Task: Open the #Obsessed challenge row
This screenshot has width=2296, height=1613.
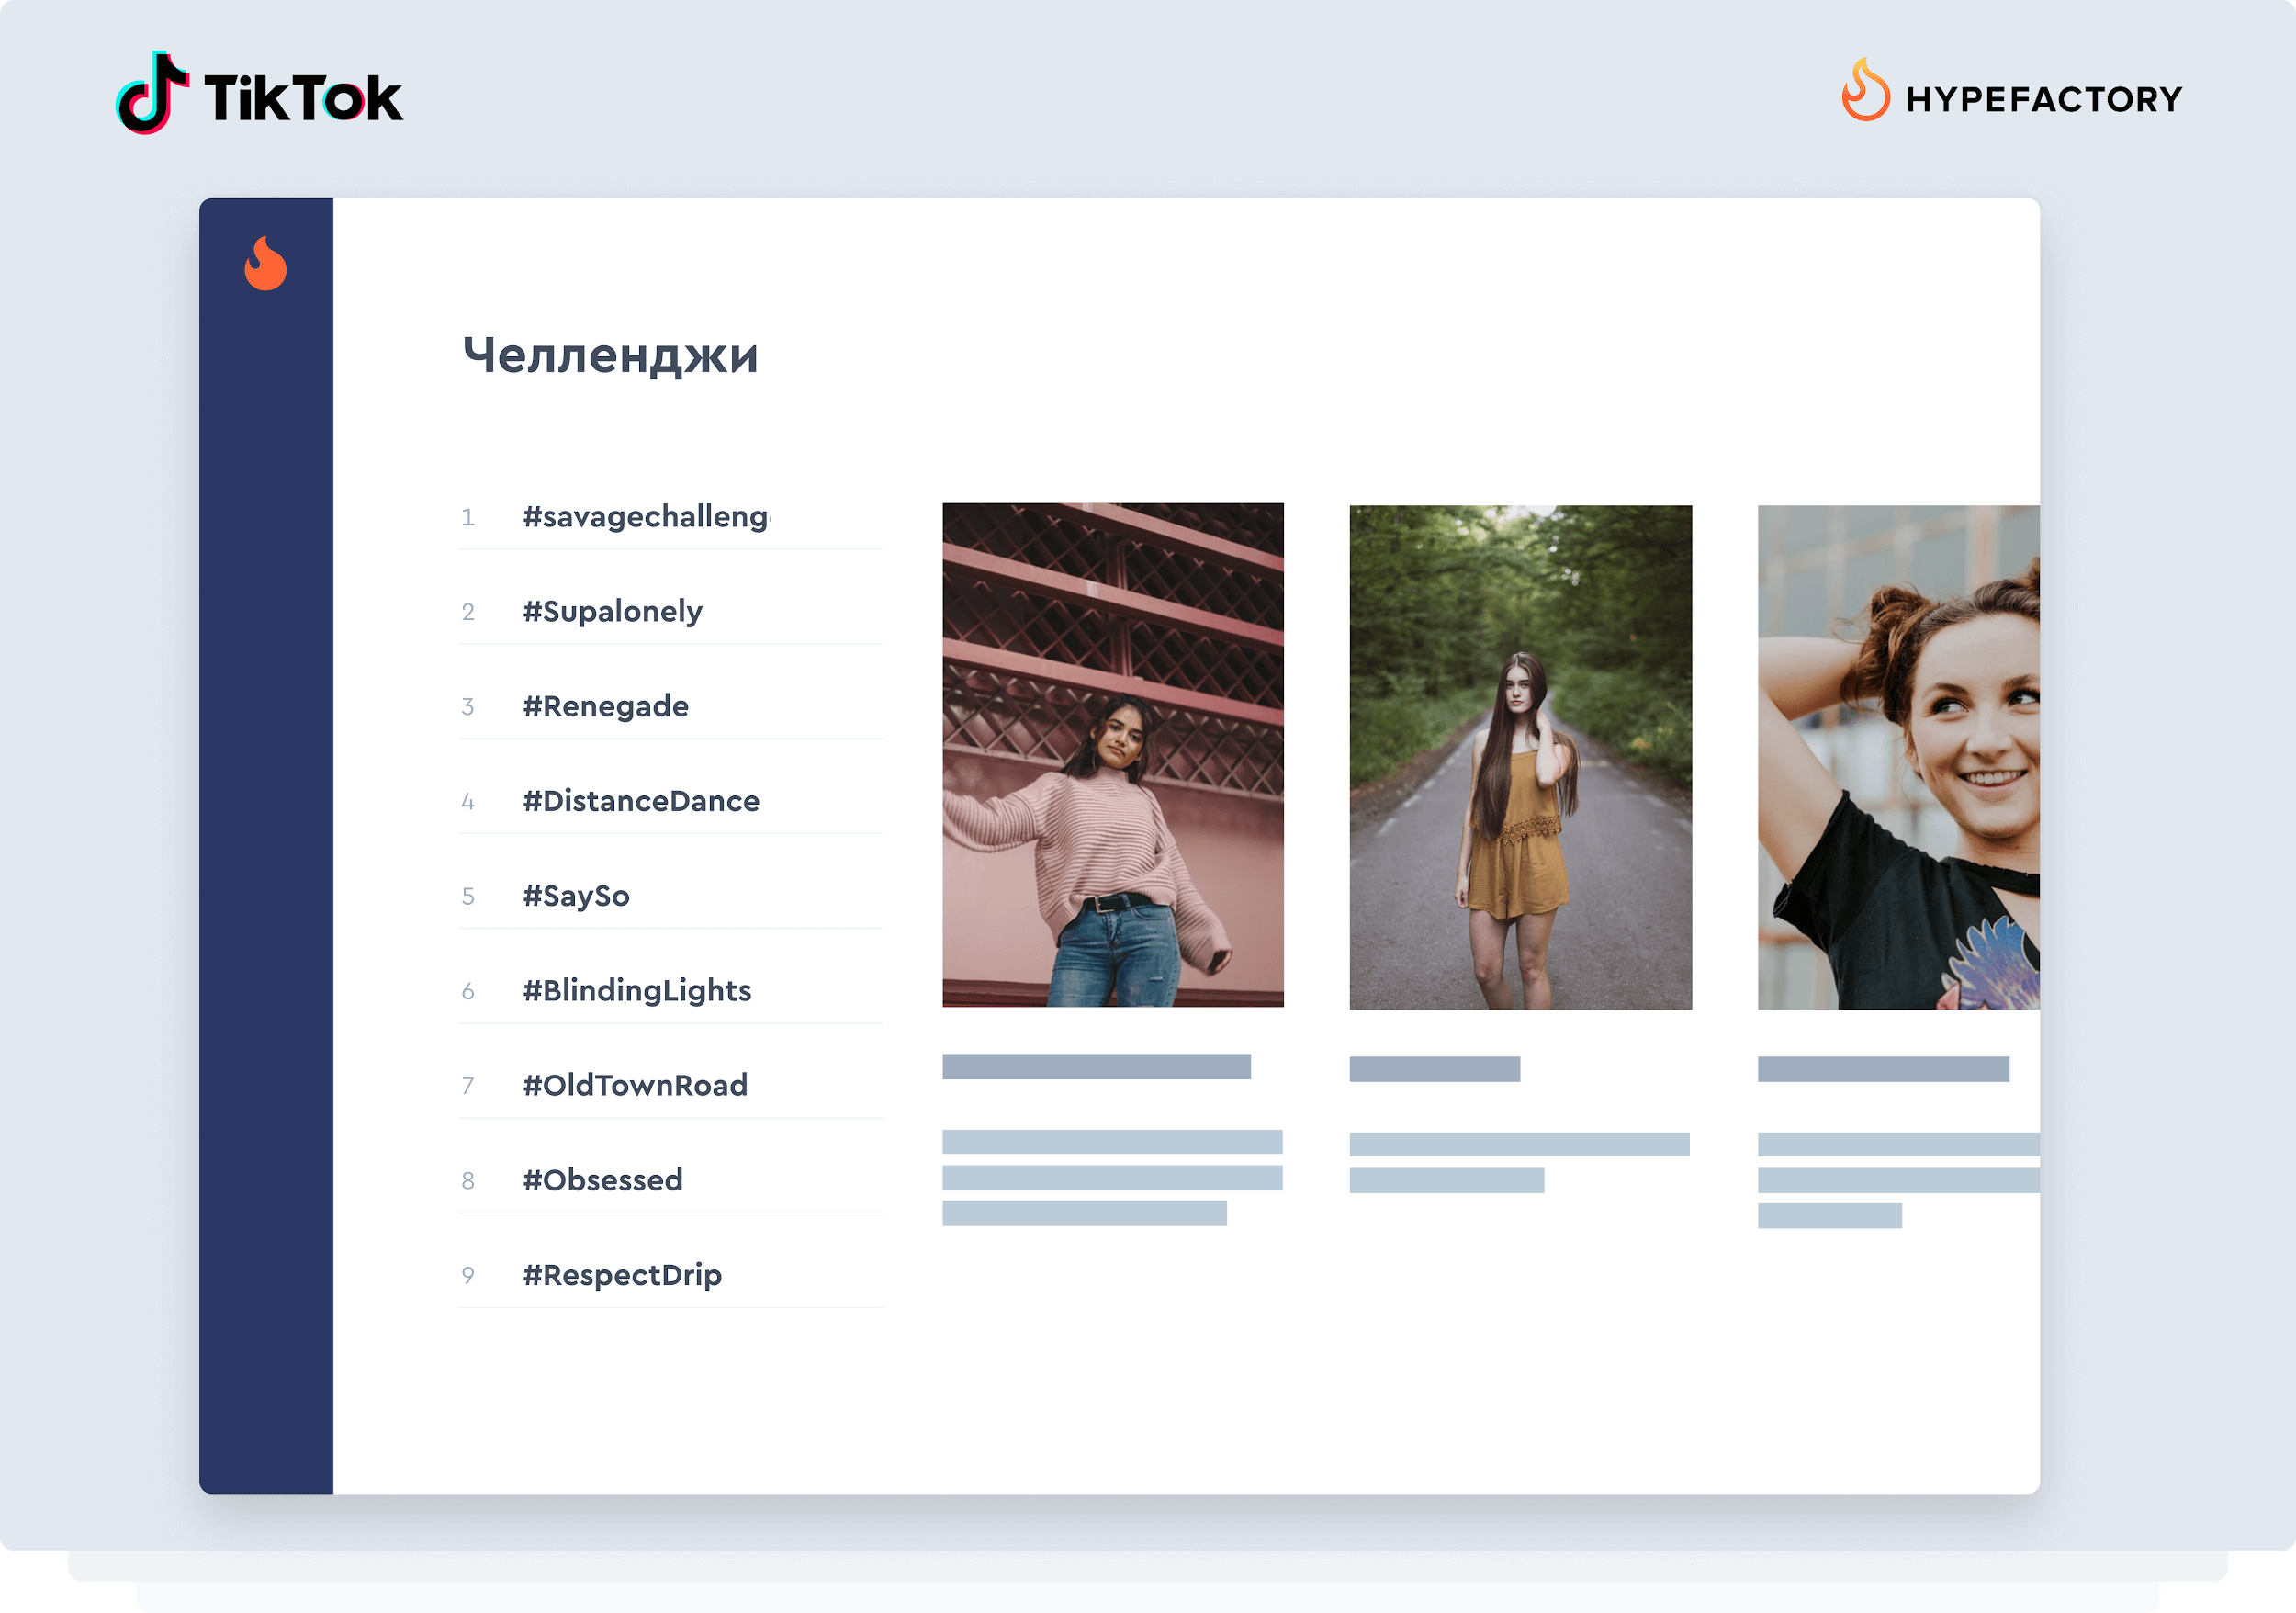Action: tap(671, 1181)
